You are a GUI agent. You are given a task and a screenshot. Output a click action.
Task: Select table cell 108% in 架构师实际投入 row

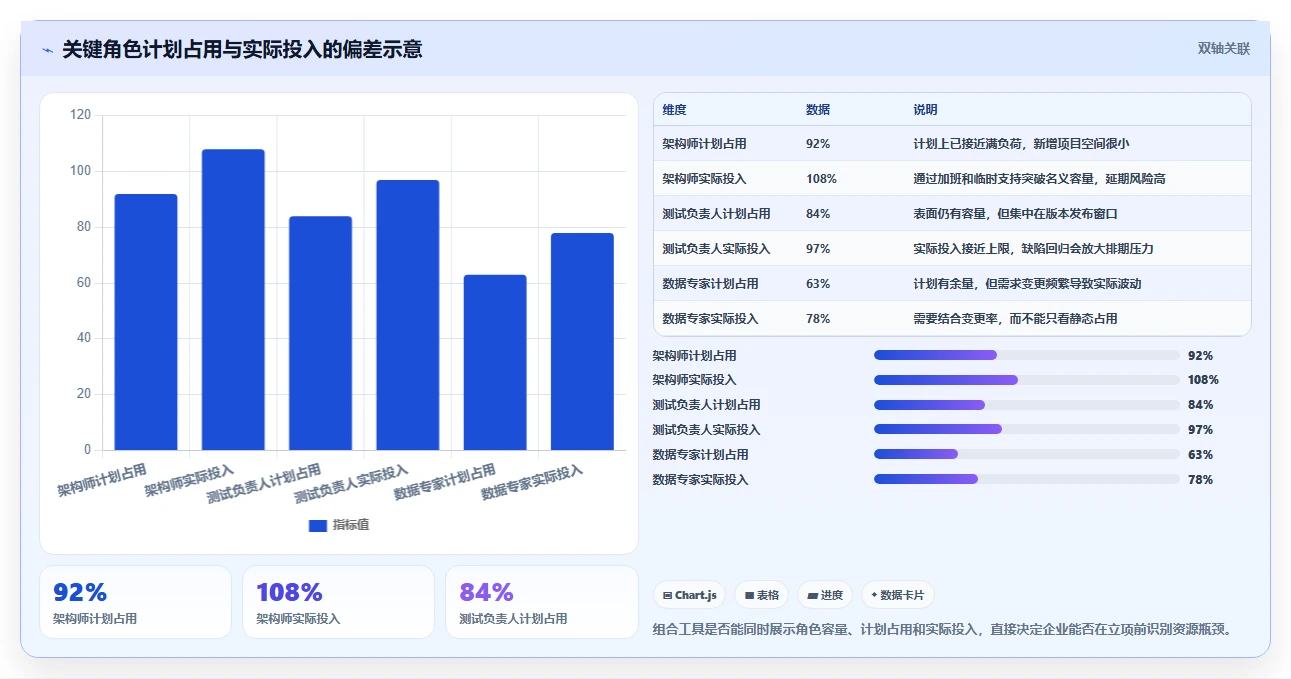point(821,179)
